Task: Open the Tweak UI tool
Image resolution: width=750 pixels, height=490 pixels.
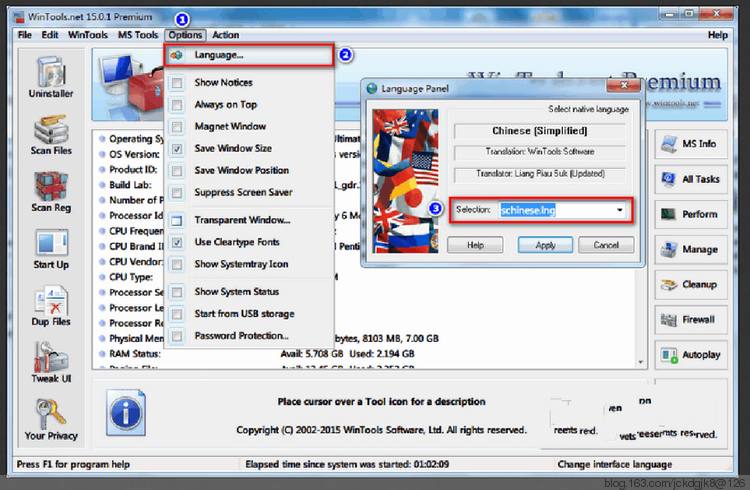Action: 51,362
